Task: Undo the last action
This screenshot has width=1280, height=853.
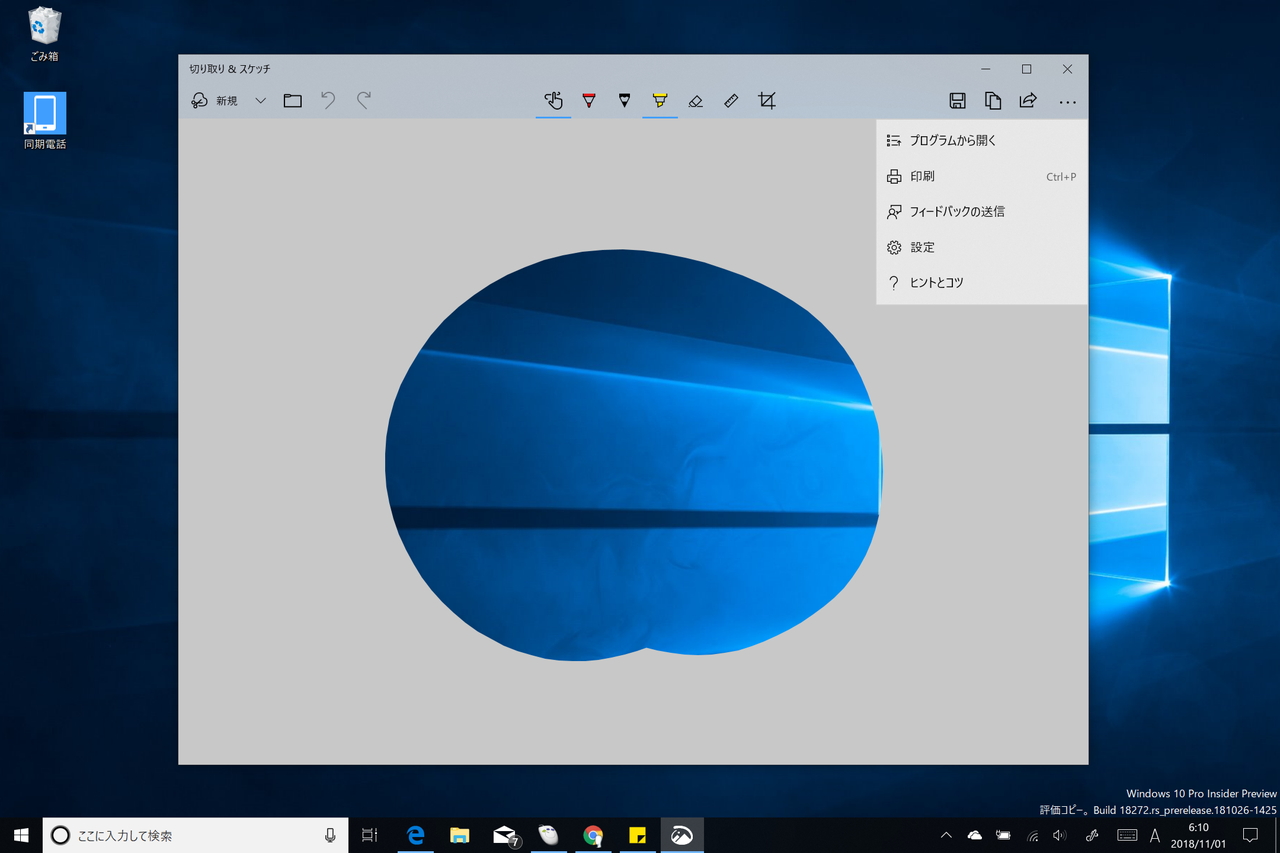Action: coord(328,100)
